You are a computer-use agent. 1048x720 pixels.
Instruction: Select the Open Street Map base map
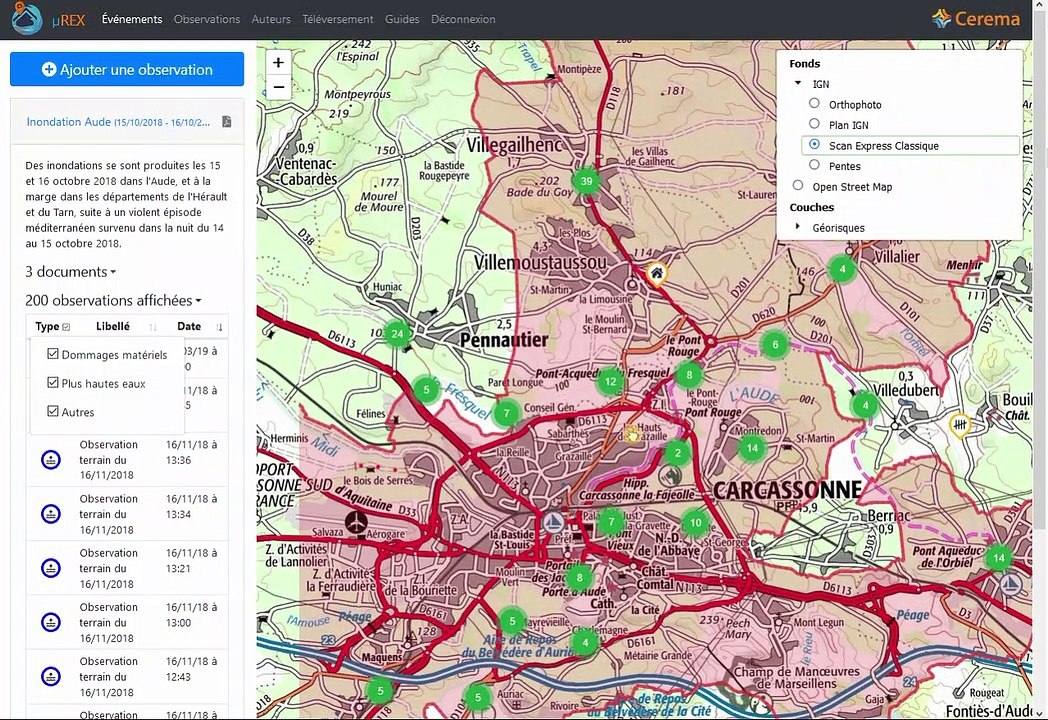[798, 186]
